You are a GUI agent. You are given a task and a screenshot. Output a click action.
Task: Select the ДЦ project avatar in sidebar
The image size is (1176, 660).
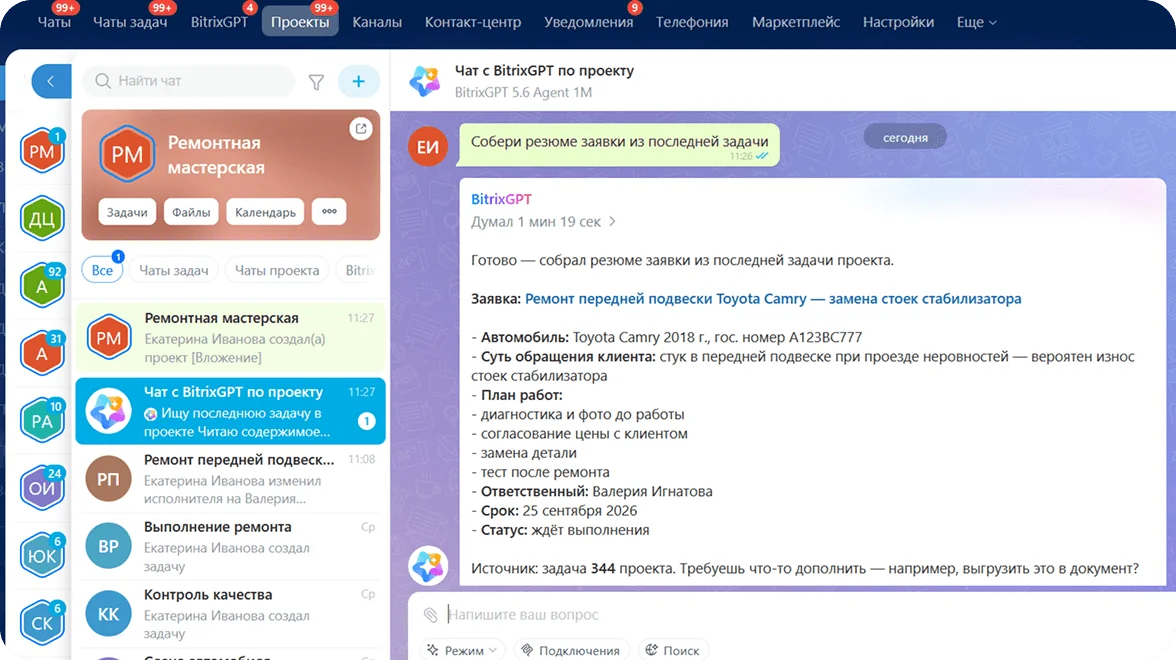(42, 218)
